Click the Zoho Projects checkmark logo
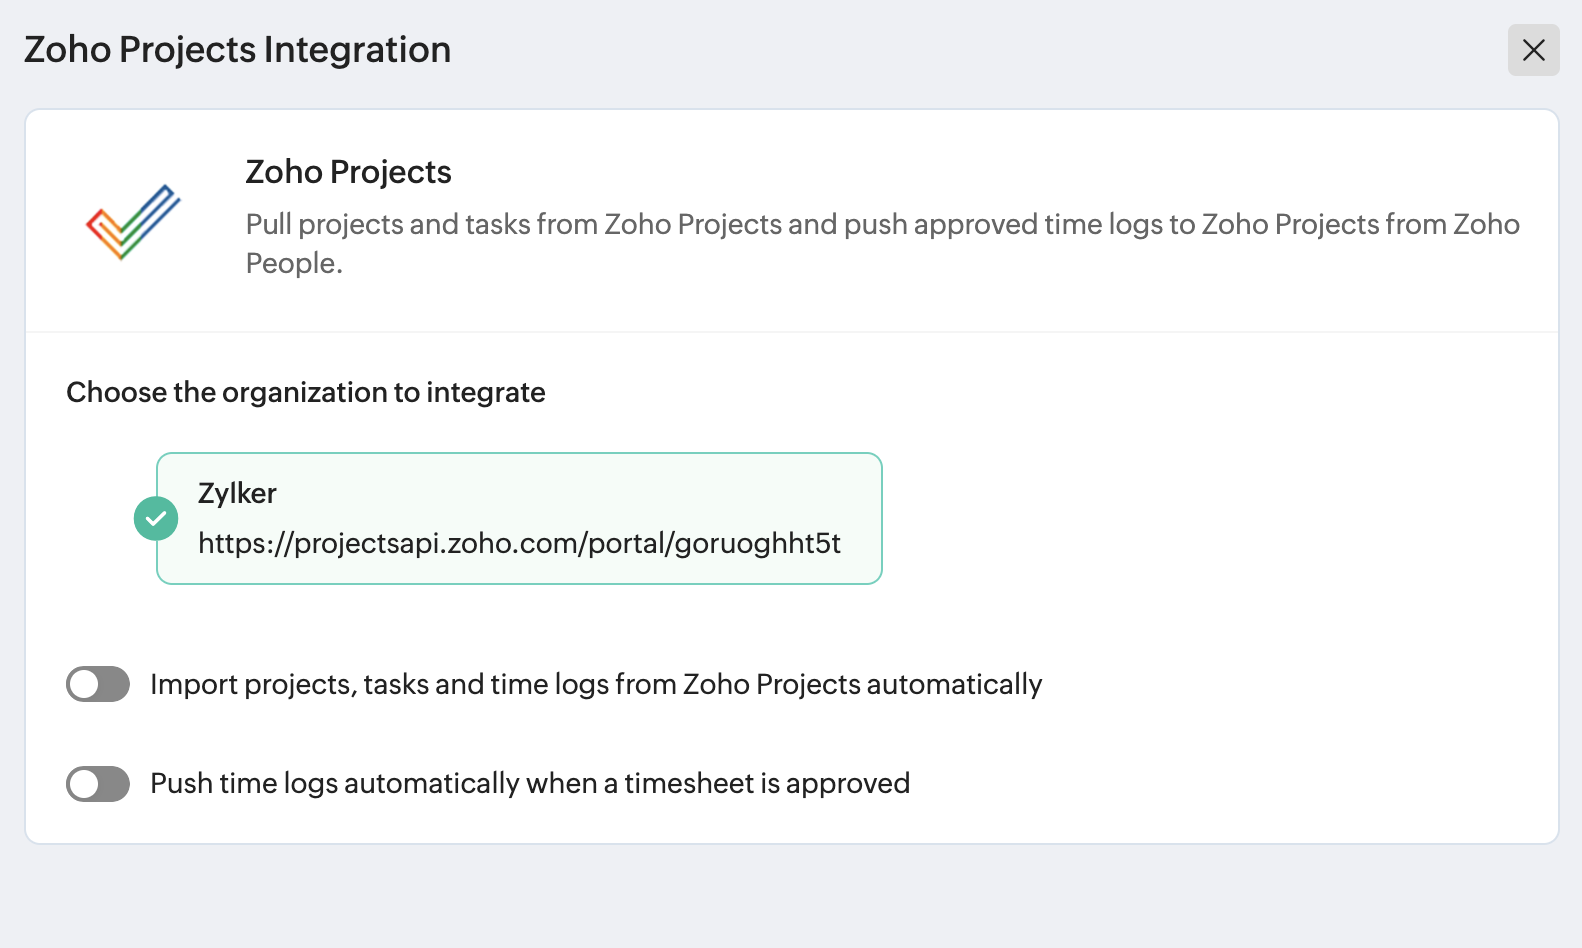Image resolution: width=1582 pixels, height=948 pixels. pos(133,222)
